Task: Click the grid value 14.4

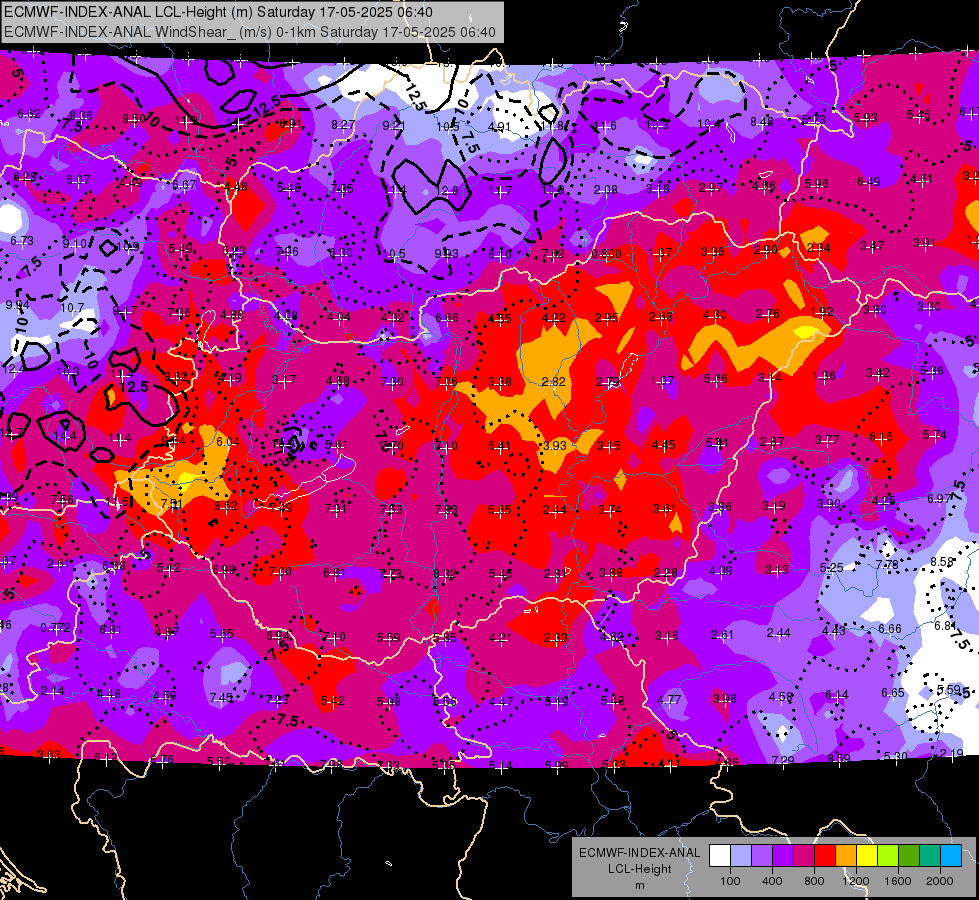Action: (x=66, y=435)
